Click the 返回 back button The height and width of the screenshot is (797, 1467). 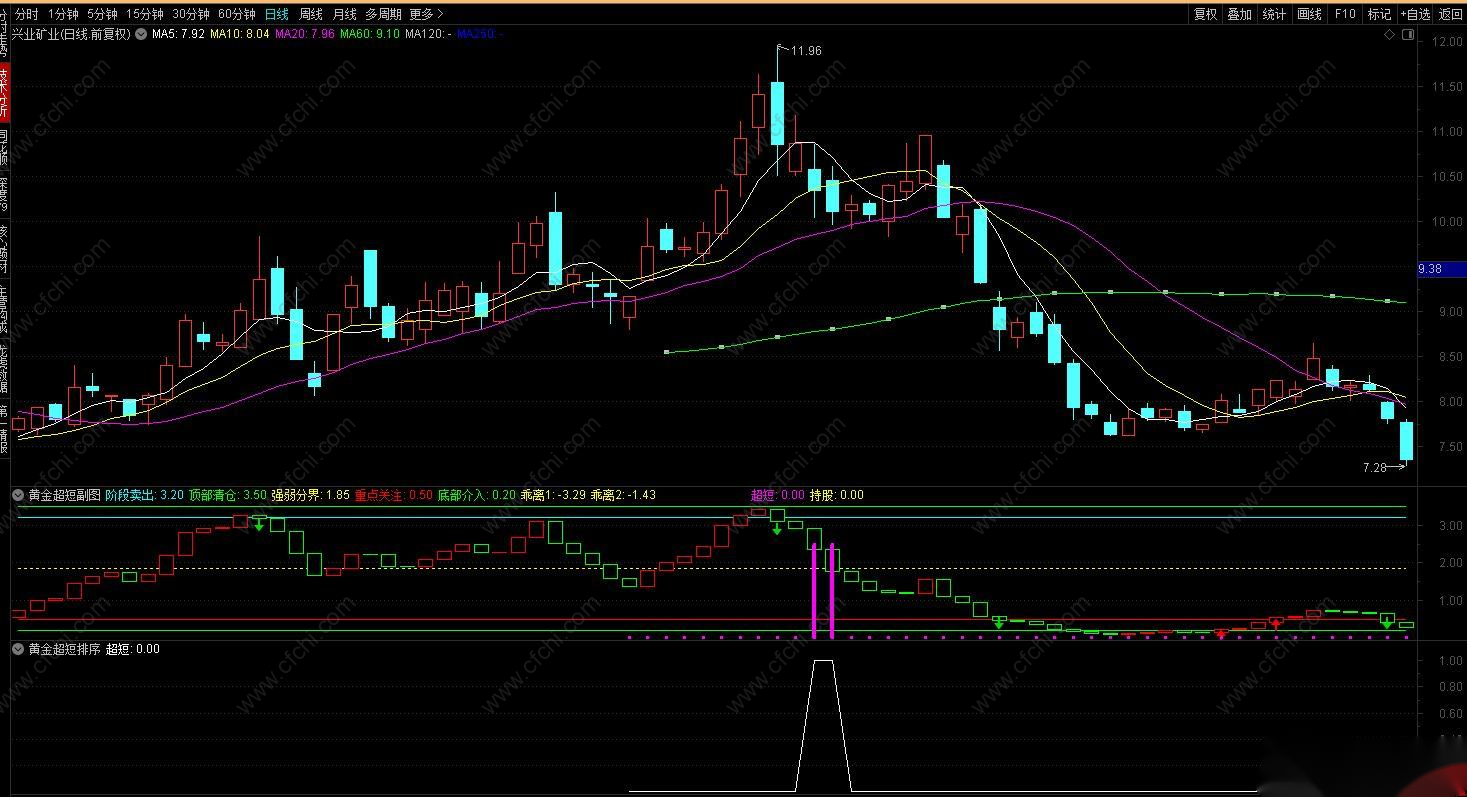[x=1450, y=14]
